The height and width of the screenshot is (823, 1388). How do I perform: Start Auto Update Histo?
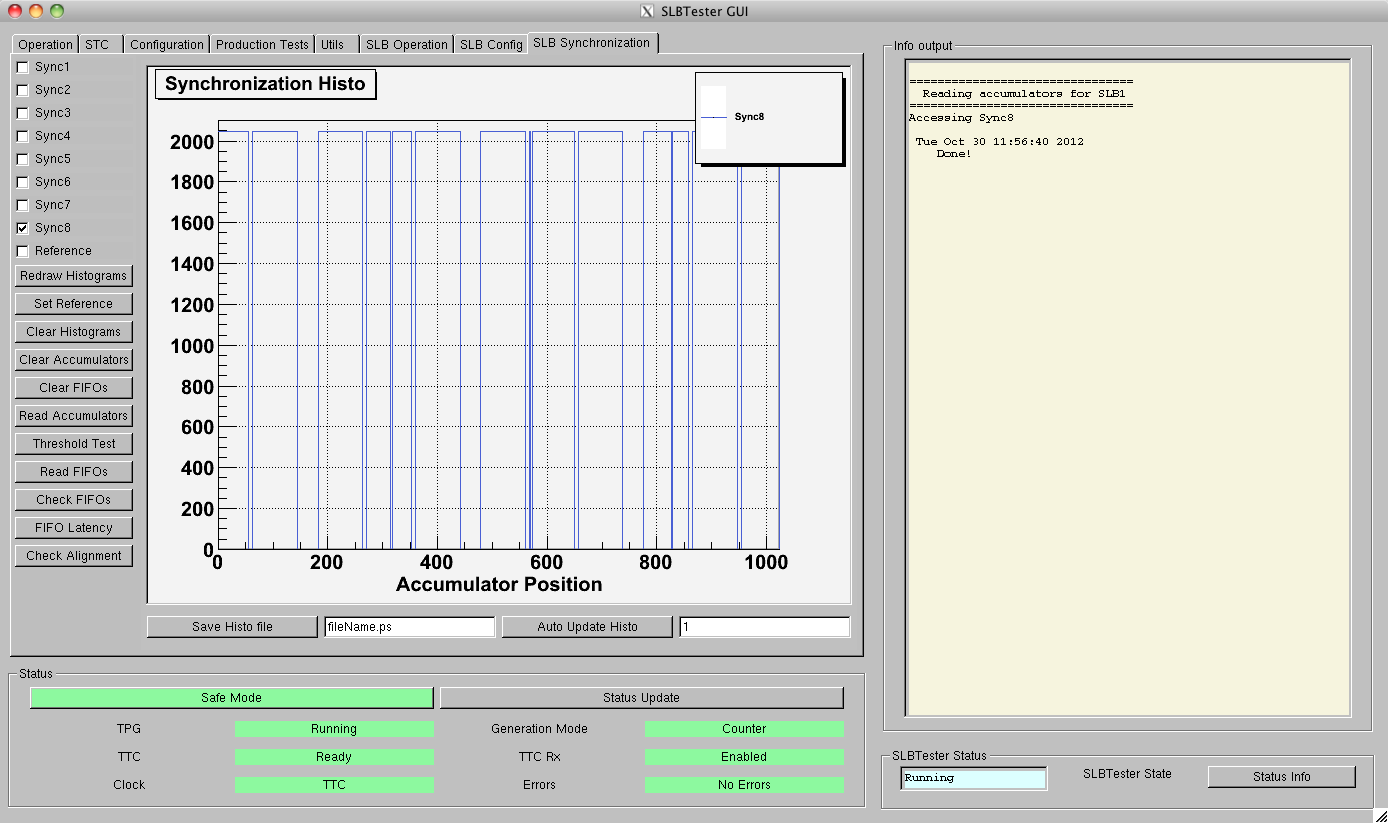587,627
